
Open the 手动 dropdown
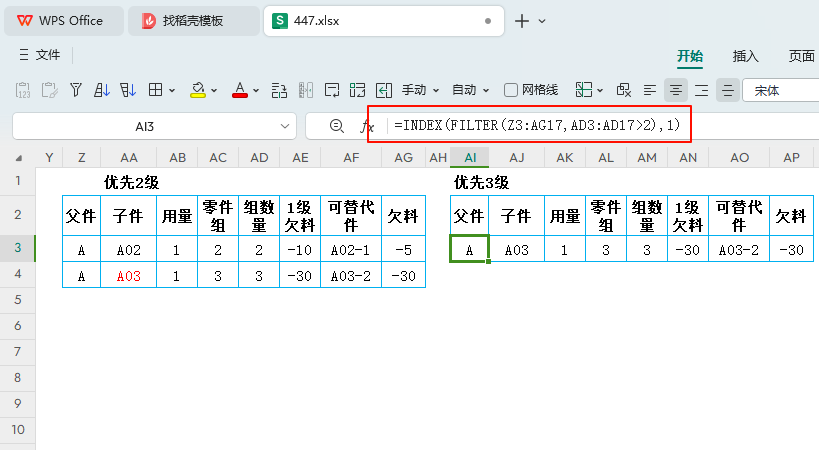pos(420,90)
